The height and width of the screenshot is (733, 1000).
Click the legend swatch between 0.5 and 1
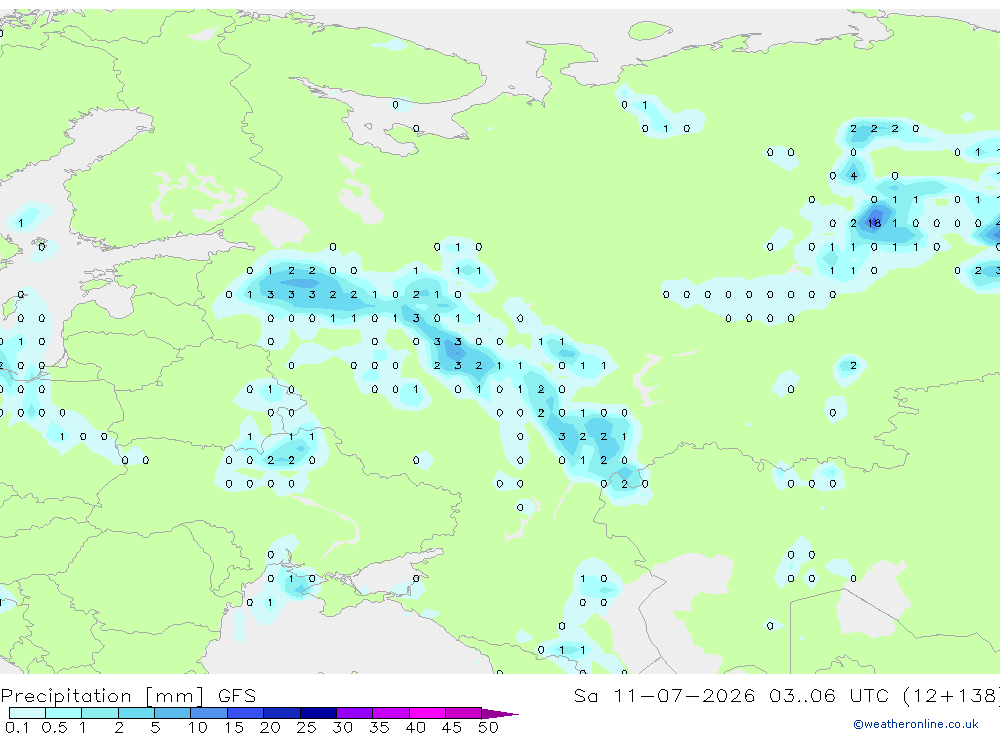pyautogui.click(x=64, y=713)
